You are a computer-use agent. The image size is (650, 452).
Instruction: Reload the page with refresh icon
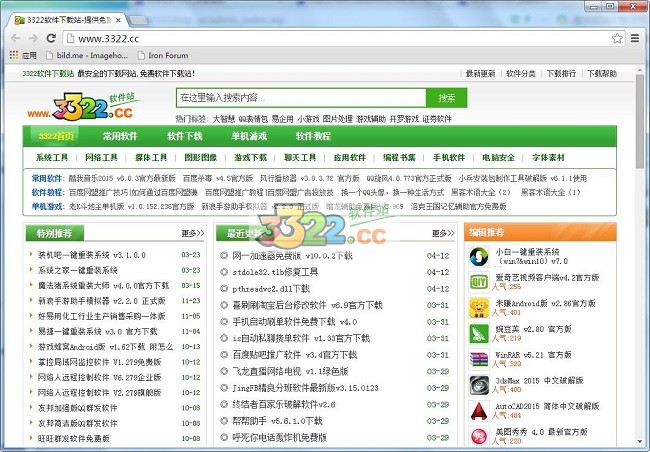(x=51, y=39)
